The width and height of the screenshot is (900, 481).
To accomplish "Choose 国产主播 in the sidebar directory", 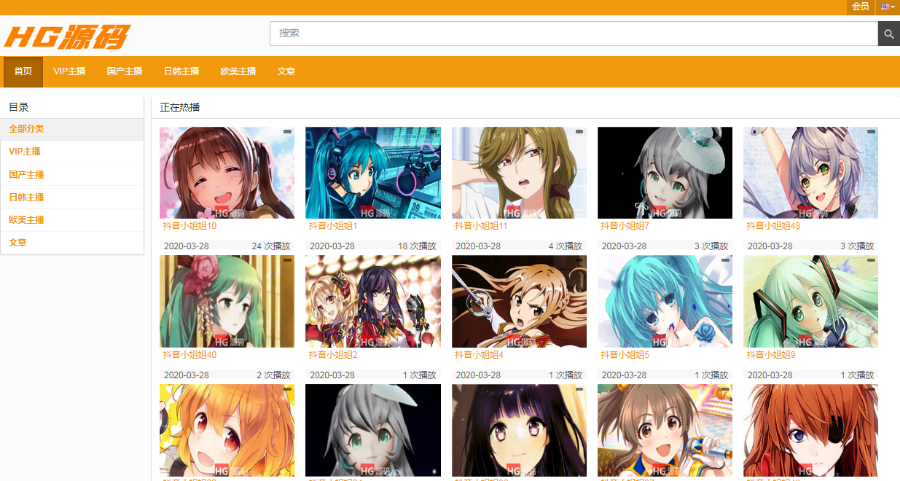I will coord(72,174).
